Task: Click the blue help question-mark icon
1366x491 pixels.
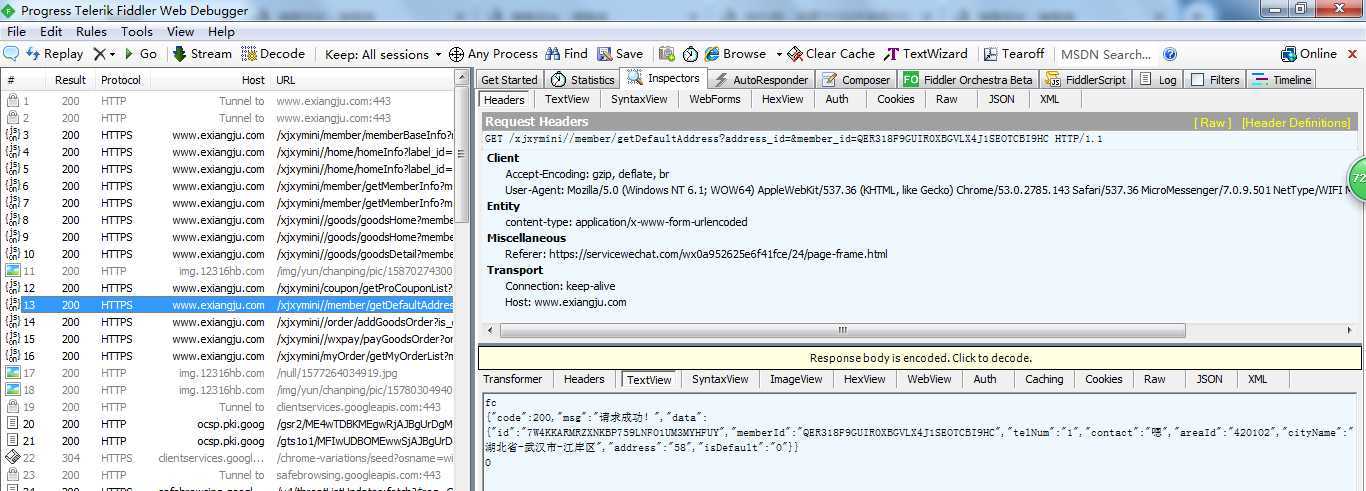Action: 1170,54
